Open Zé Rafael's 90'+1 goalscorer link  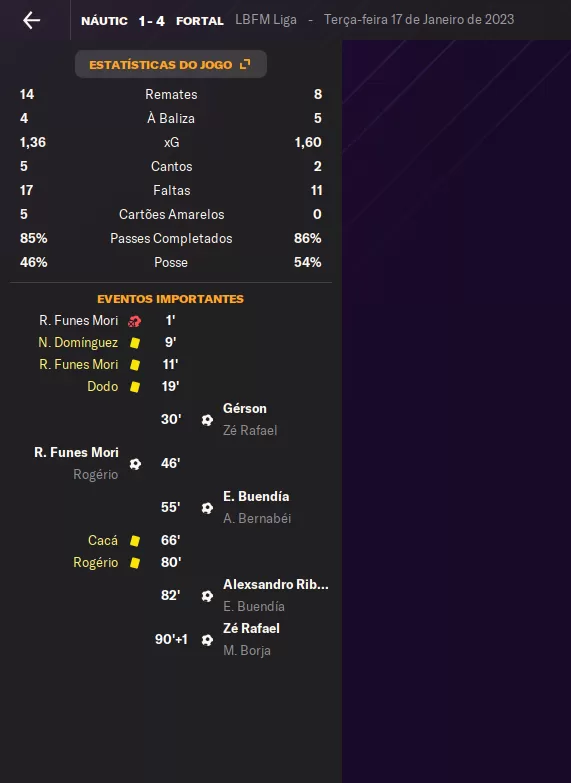click(251, 628)
